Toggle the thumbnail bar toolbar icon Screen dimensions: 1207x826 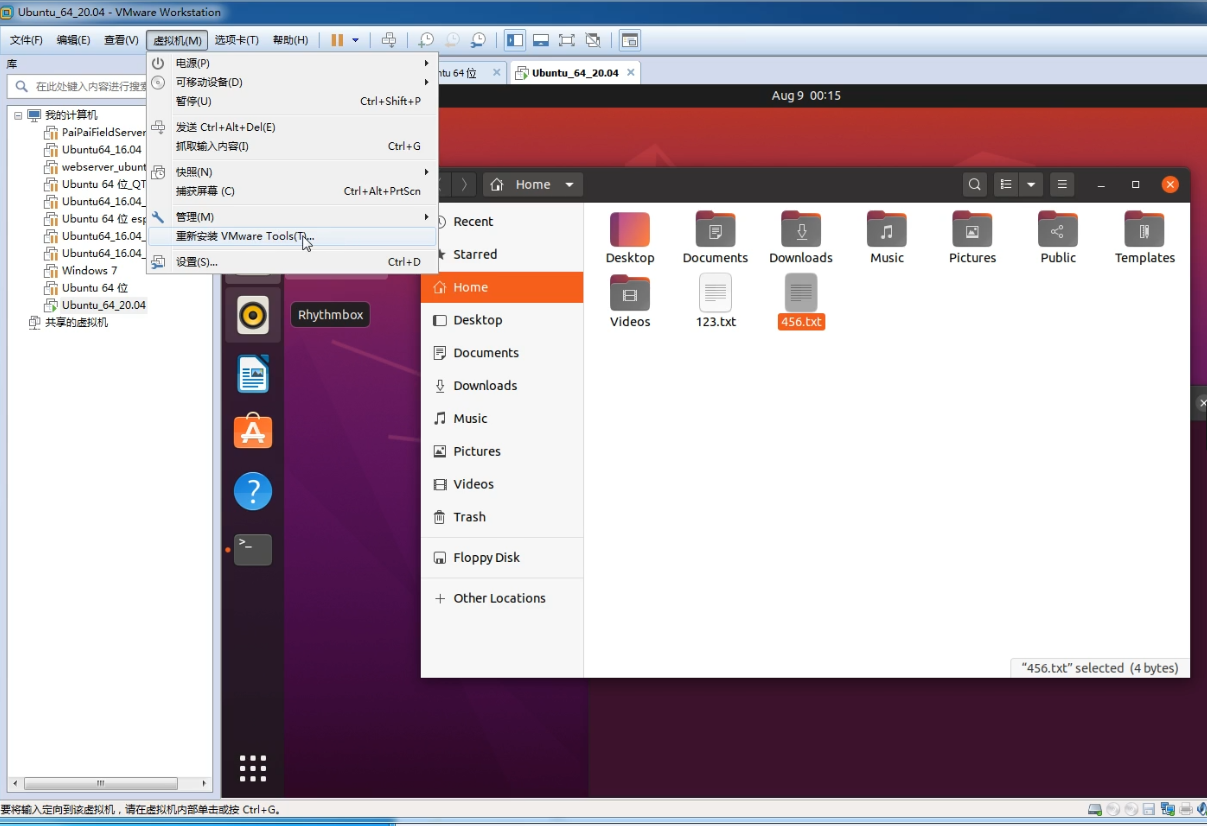click(541, 40)
